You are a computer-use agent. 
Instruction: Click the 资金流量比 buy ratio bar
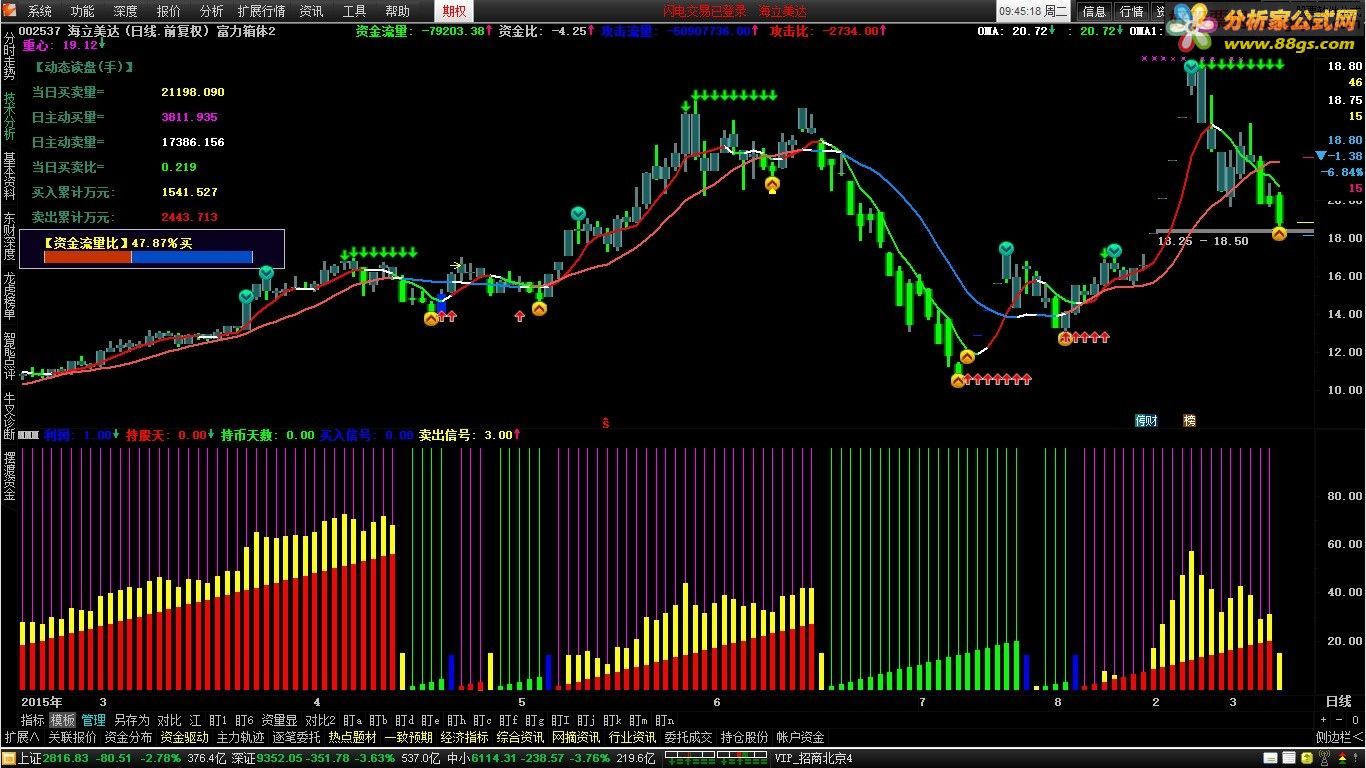148,257
